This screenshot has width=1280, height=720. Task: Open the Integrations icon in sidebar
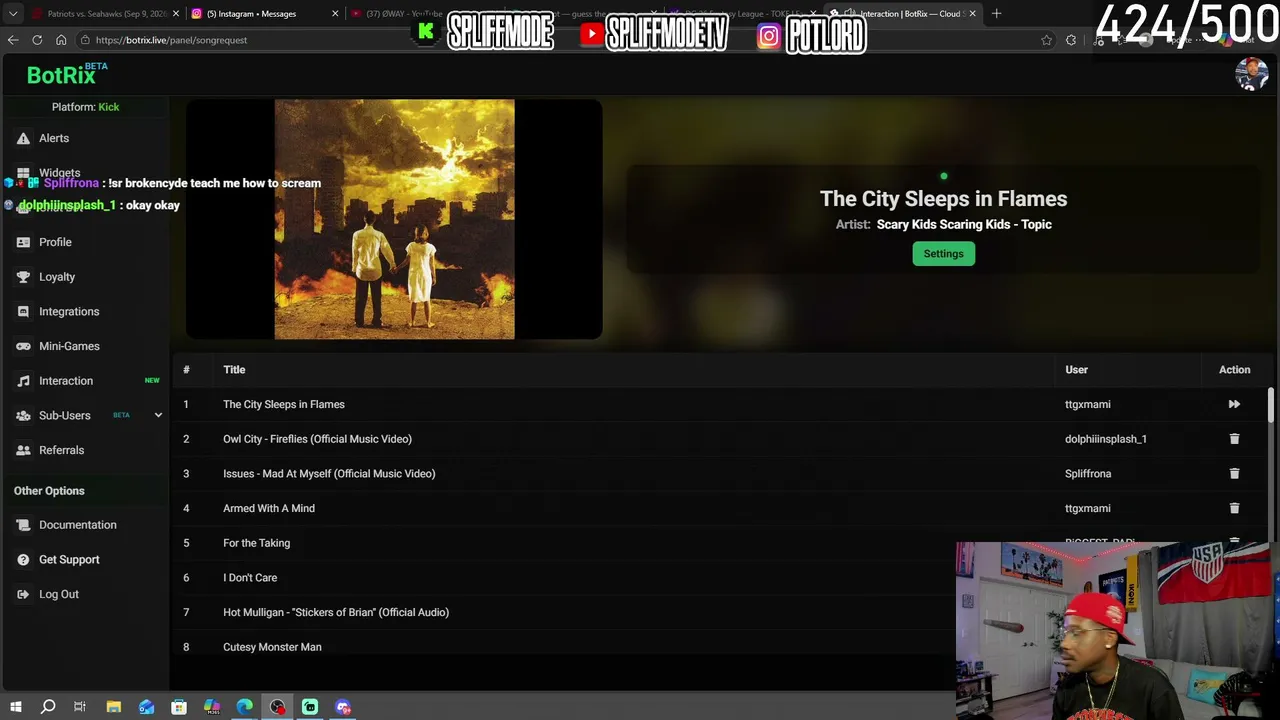23,312
